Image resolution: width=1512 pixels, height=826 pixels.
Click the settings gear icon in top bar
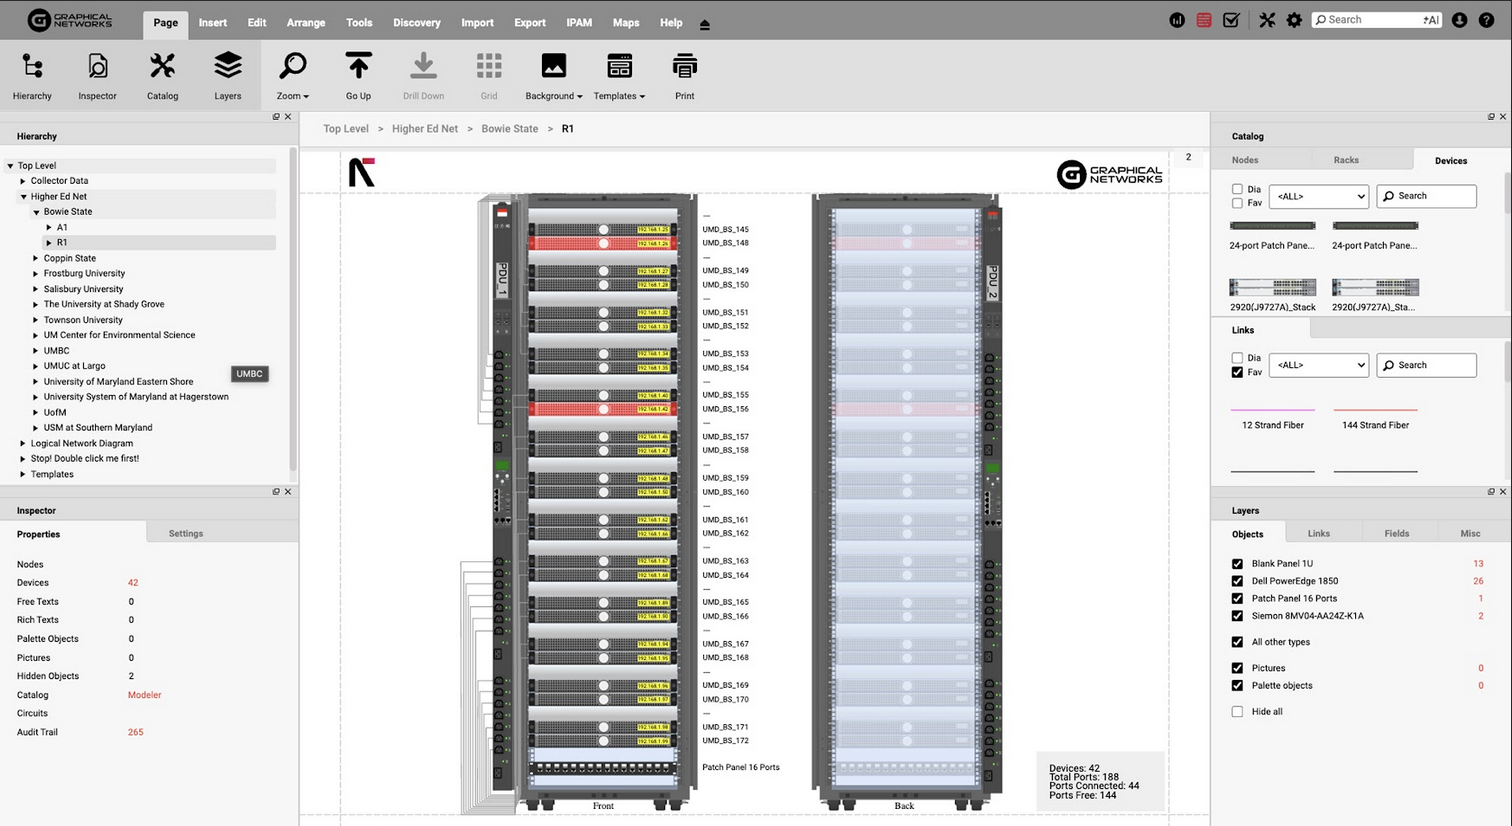click(x=1294, y=20)
